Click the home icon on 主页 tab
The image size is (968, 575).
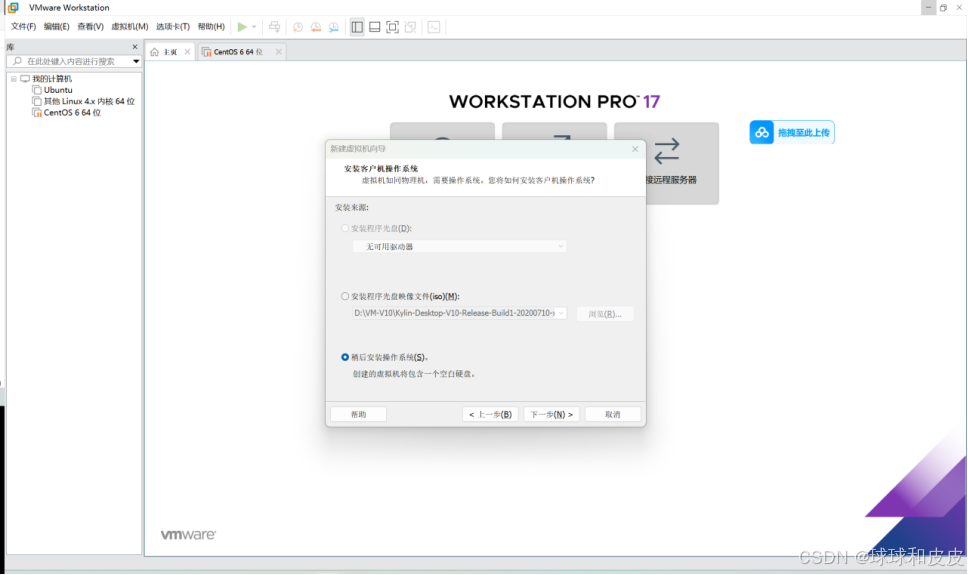click(154, 52)
